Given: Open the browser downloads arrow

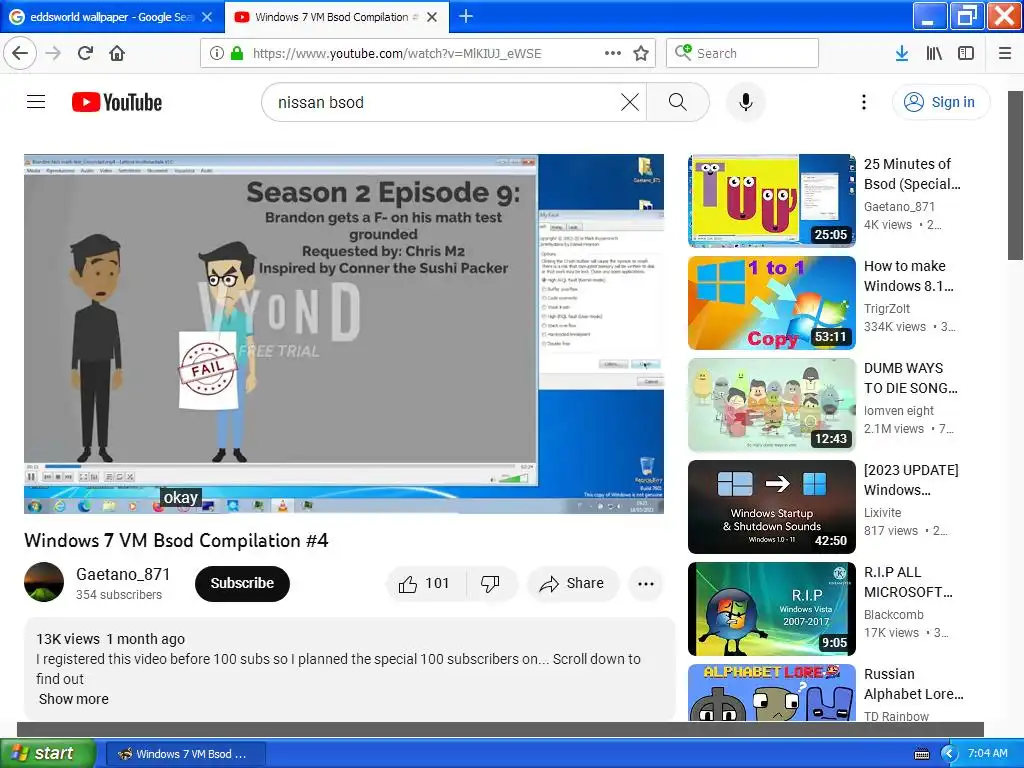Looking at the screenshot, I should coord(901,53).
